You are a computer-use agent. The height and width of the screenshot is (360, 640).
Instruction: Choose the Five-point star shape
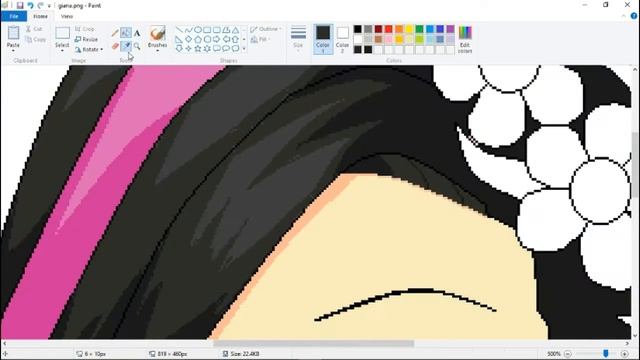point(198,49)
